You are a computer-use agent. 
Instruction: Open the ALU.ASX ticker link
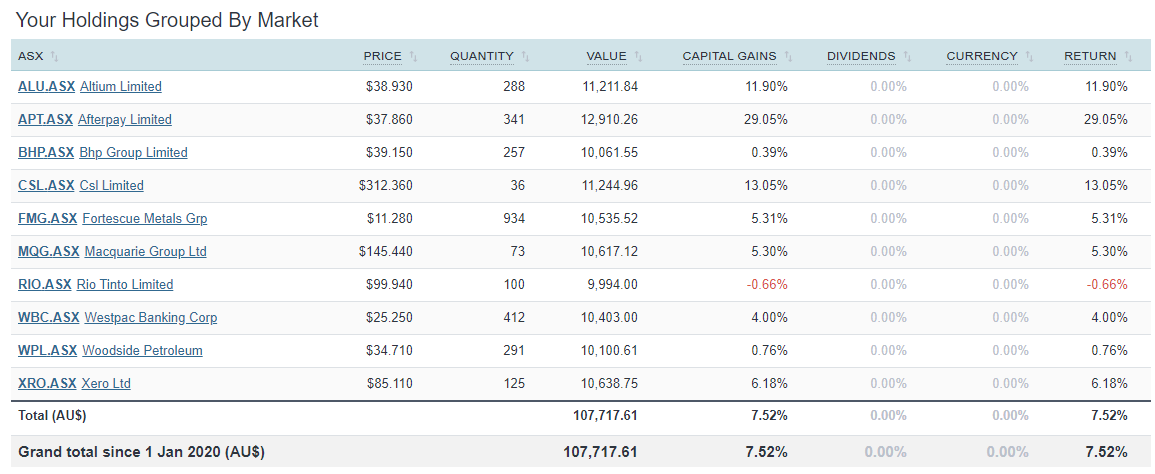(x=46, y=86)
